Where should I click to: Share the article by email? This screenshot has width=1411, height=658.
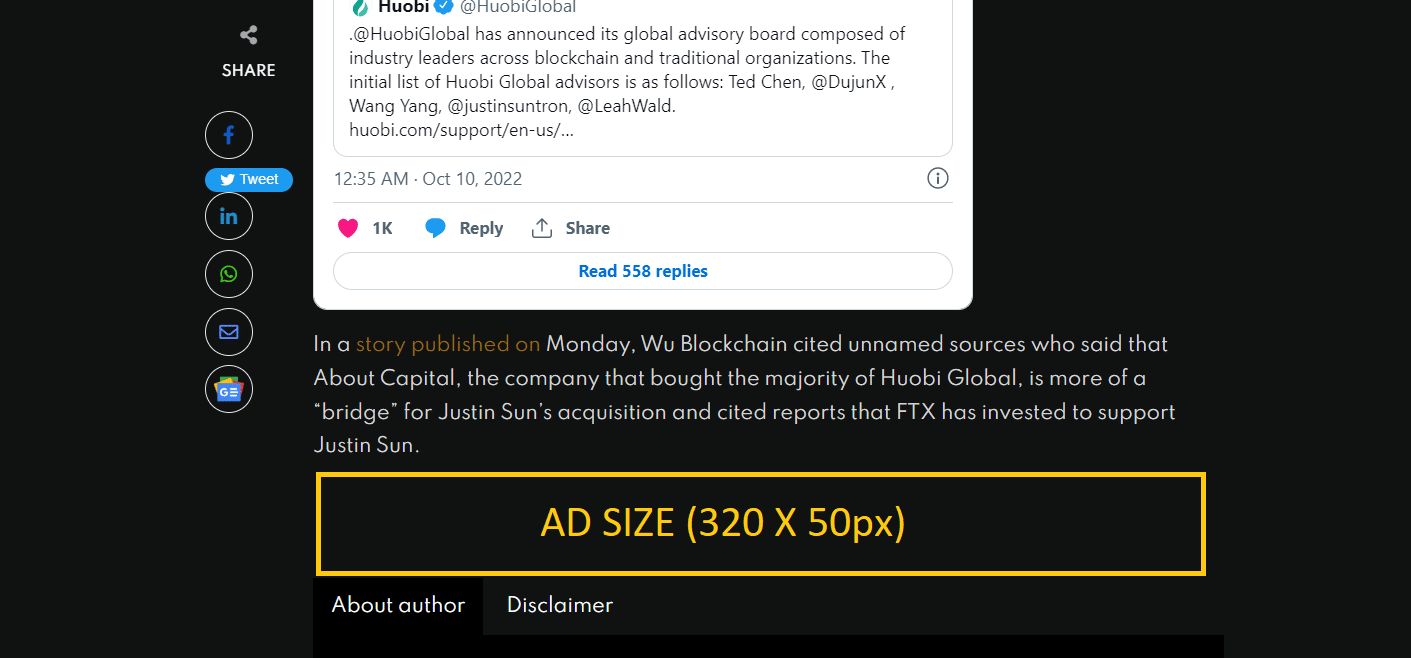point(229,332)
